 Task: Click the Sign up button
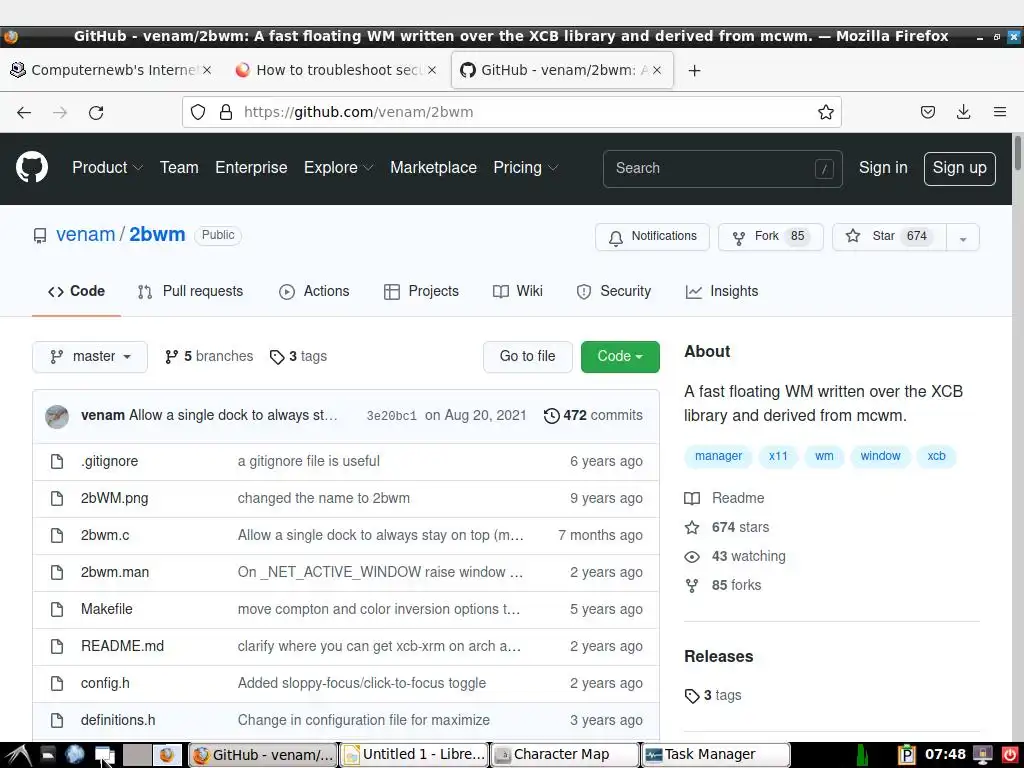click(x=959, y=168)
